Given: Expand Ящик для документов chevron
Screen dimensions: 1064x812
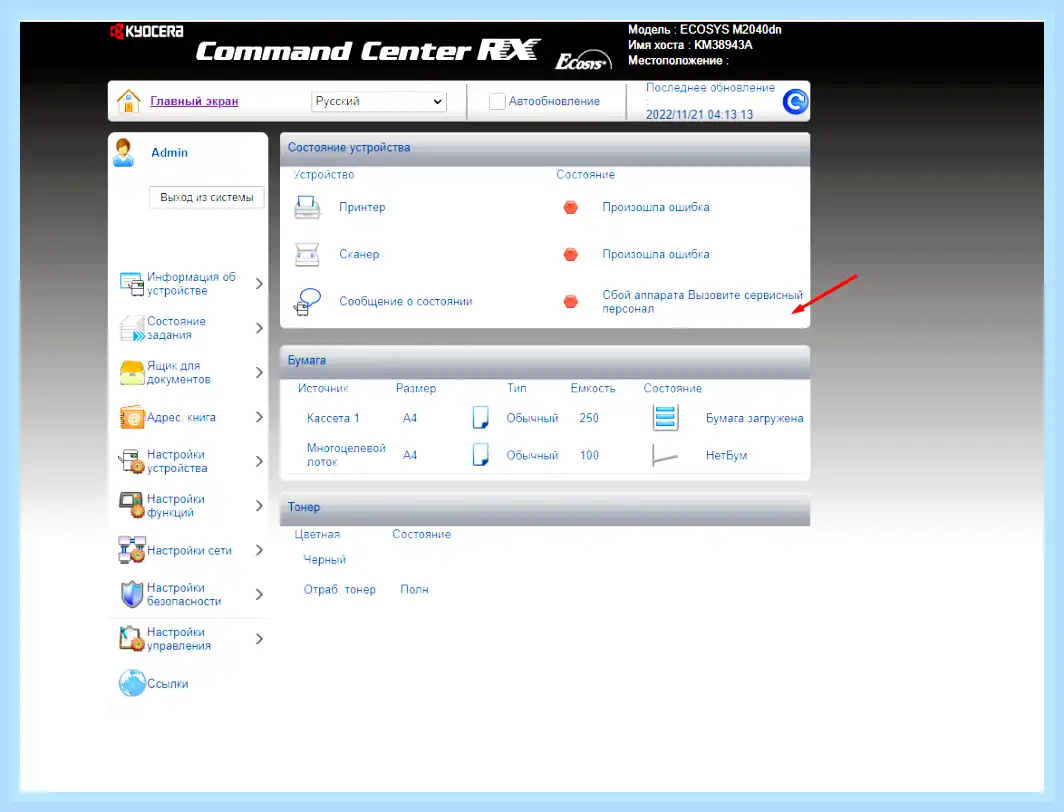Looking at the screenshot, I should click(x=259, y=372).
